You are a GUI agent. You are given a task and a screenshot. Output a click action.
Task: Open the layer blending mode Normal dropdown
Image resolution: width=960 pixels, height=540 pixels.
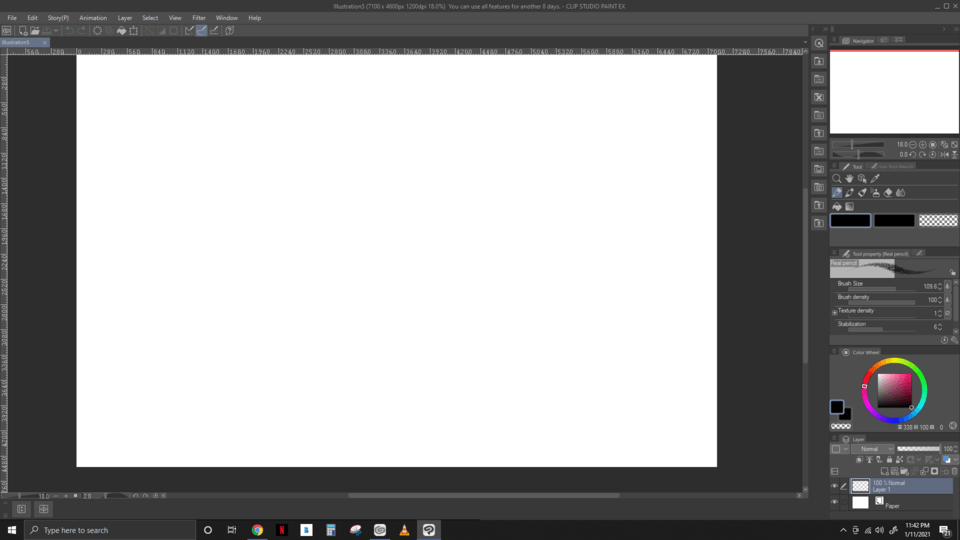pos(875,449)
